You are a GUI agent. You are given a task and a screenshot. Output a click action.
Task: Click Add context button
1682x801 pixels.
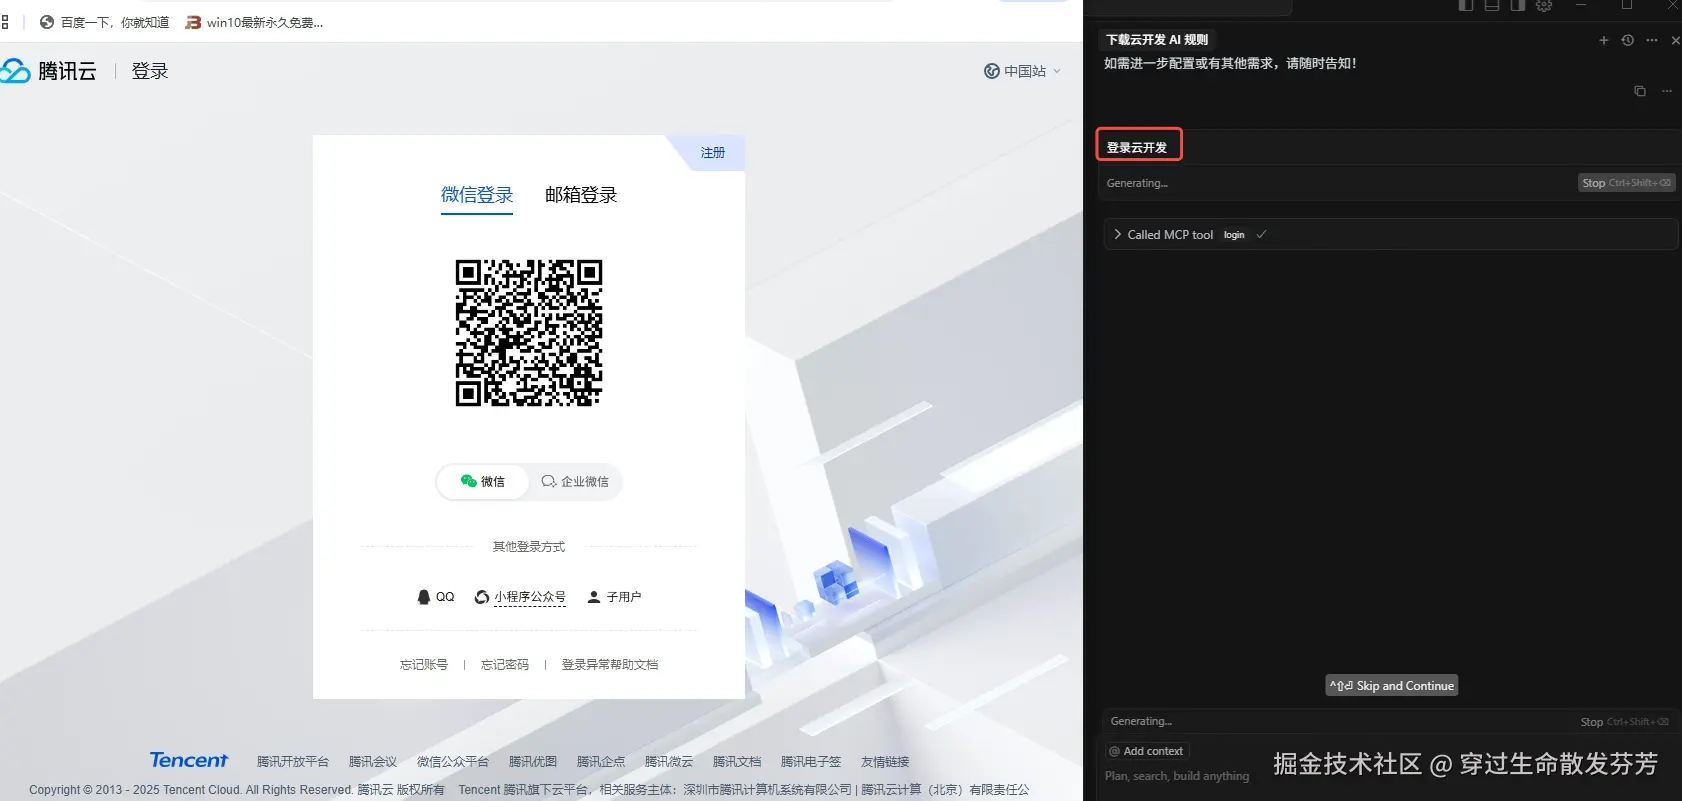pos(1146,751)
